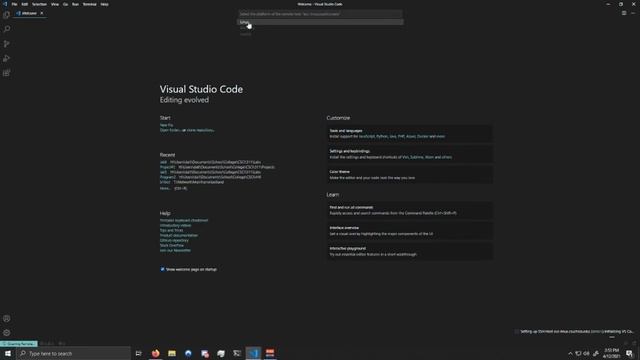Choose macOS in the platform list
The height and width of the screenshot is (360, 640).
pyautogui.click(x=320, y=34)
